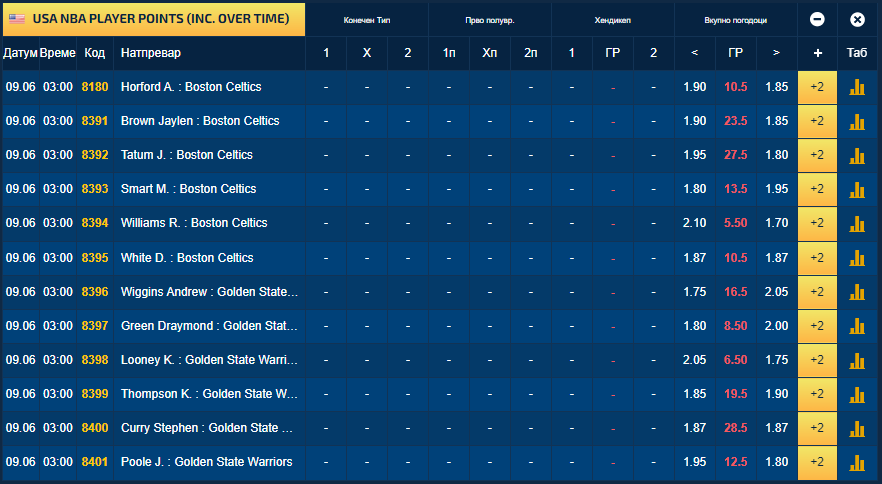
Task: Open stats chart icon for Thompson K.
Action: [857, 394]
